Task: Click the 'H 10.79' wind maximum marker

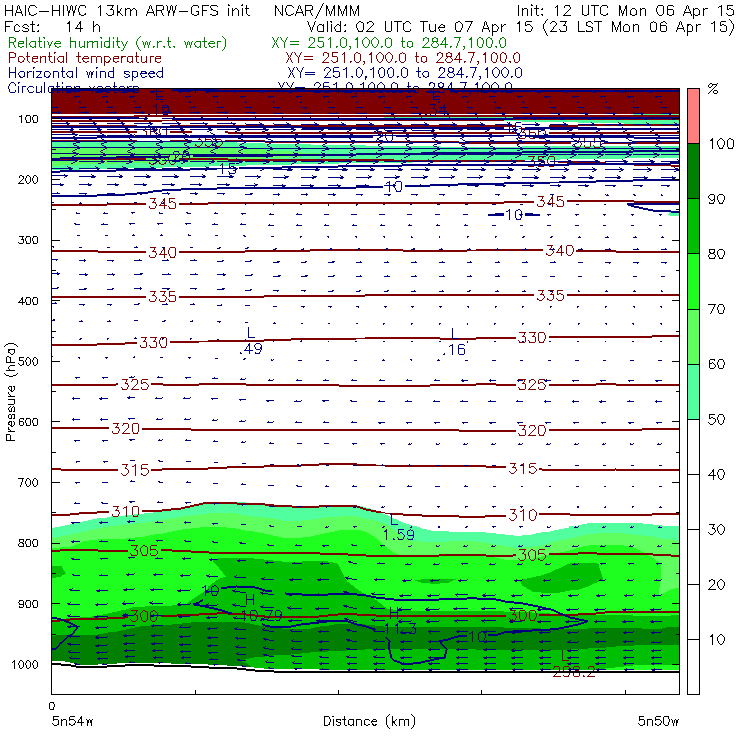Action: [x=260, y=608]
